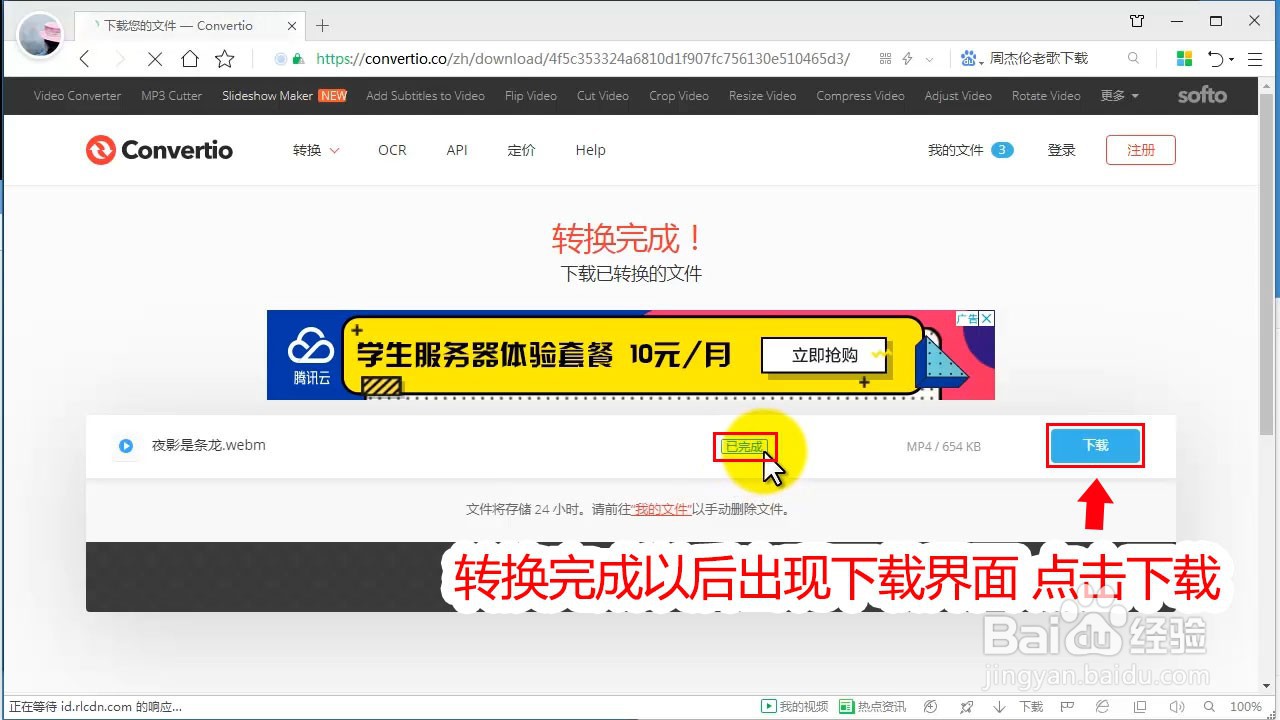This screenshot has height=720, width=1280.
Task: Stop page loading with the X icon
Action: [x=154, y=59]
